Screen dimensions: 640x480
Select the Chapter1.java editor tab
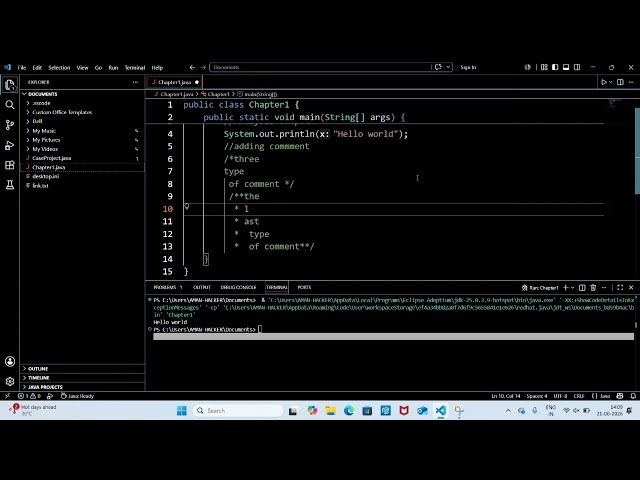tap(174, 82)
